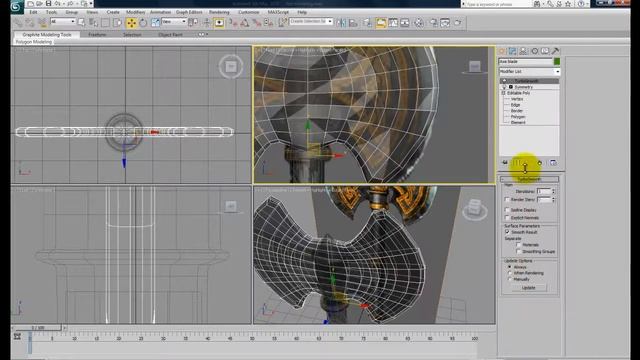Viewport: 640px width, 360px height.
Task: Adjust the Iterations spinner arrows
Action: [x=553, y=191]
